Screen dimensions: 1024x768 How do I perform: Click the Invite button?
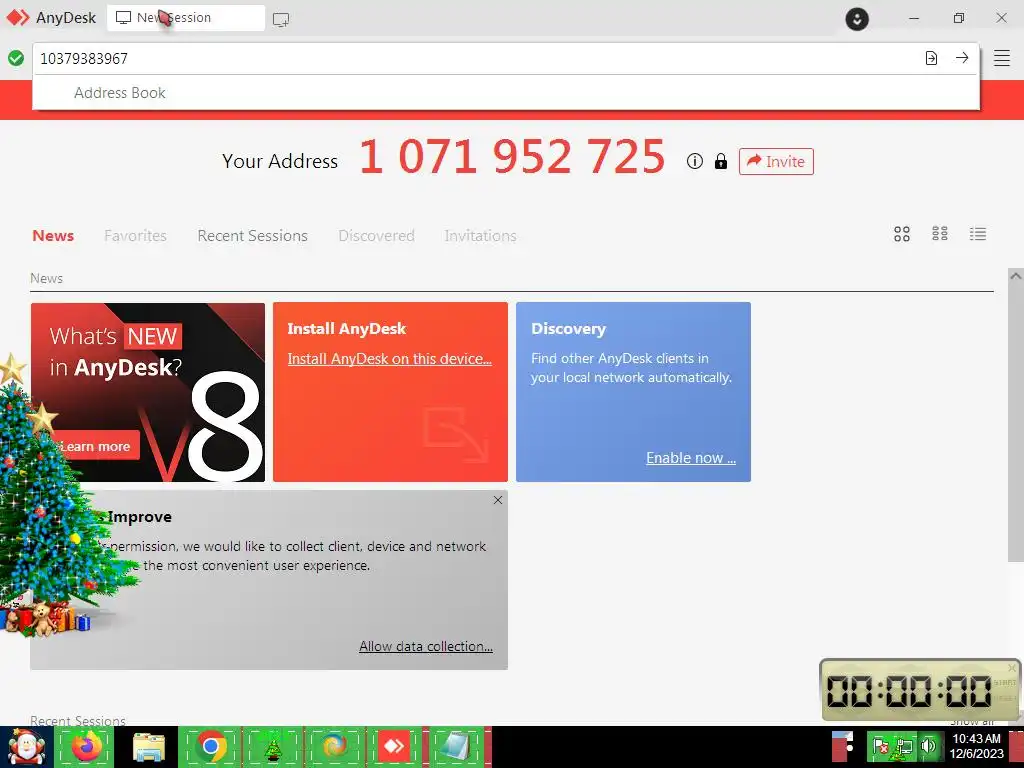pyautogui.click(x=776, y=161)
